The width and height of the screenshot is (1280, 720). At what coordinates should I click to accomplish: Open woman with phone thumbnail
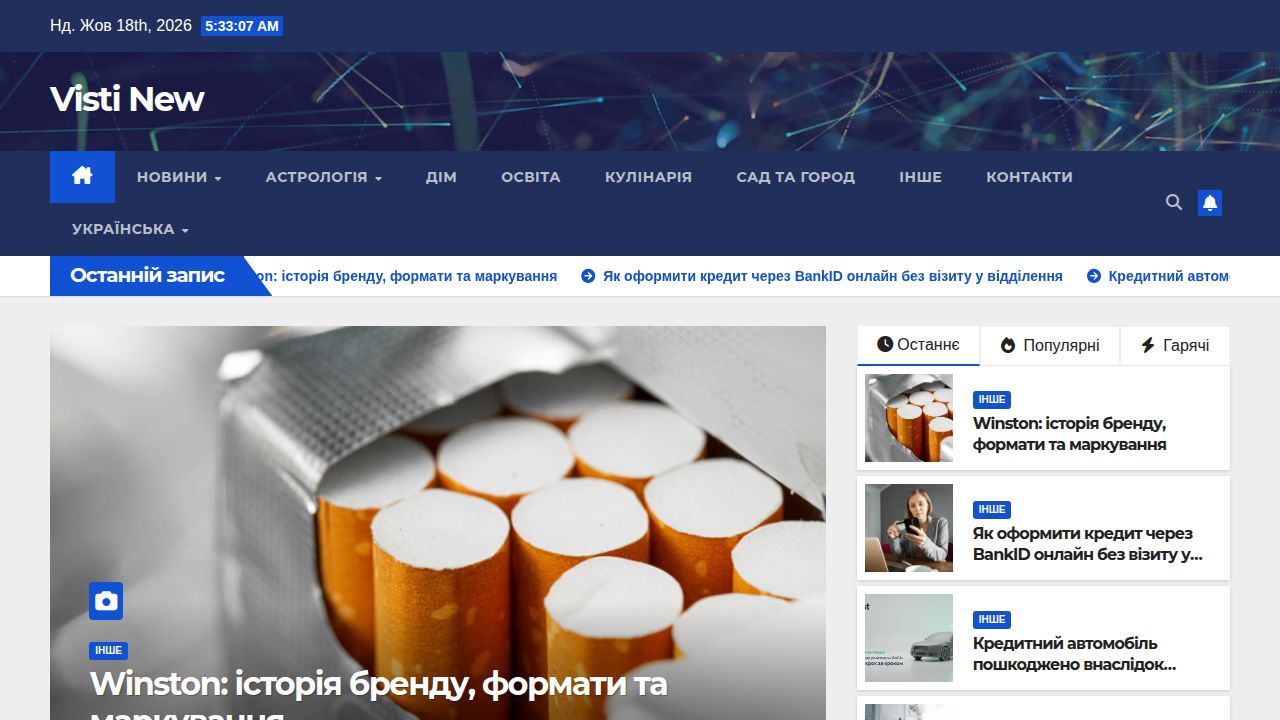(909, 528)
